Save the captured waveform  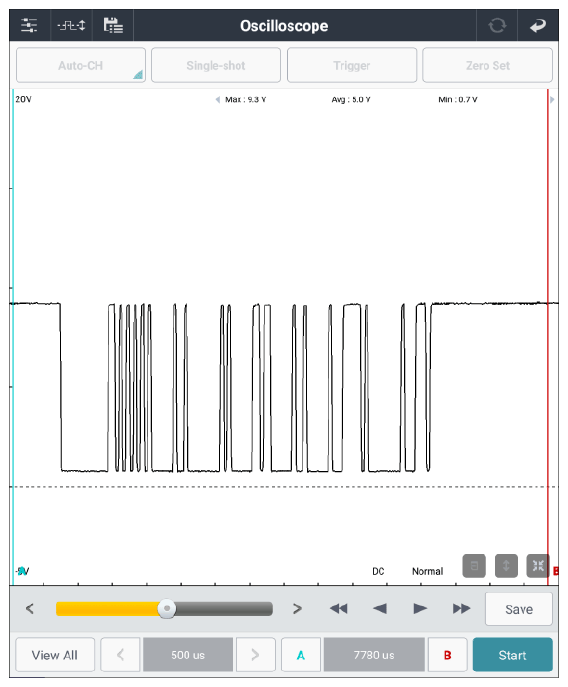click(x=519, y=609)
